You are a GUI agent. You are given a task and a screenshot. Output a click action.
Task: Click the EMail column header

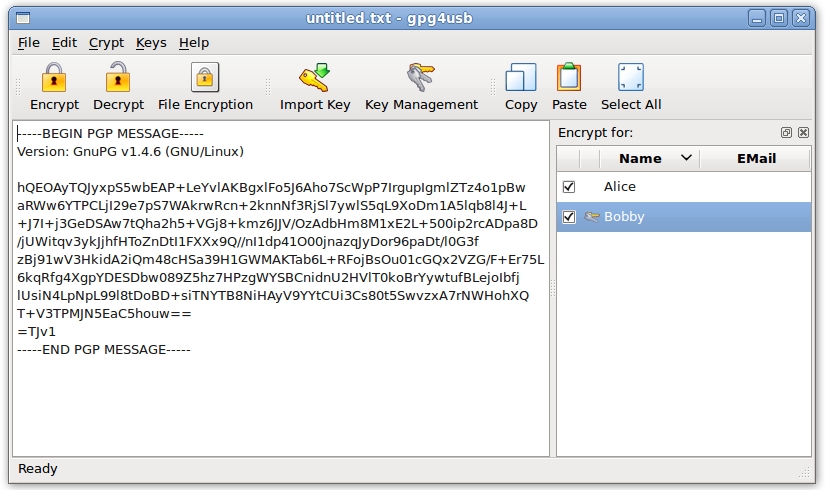tap(756, 158)
